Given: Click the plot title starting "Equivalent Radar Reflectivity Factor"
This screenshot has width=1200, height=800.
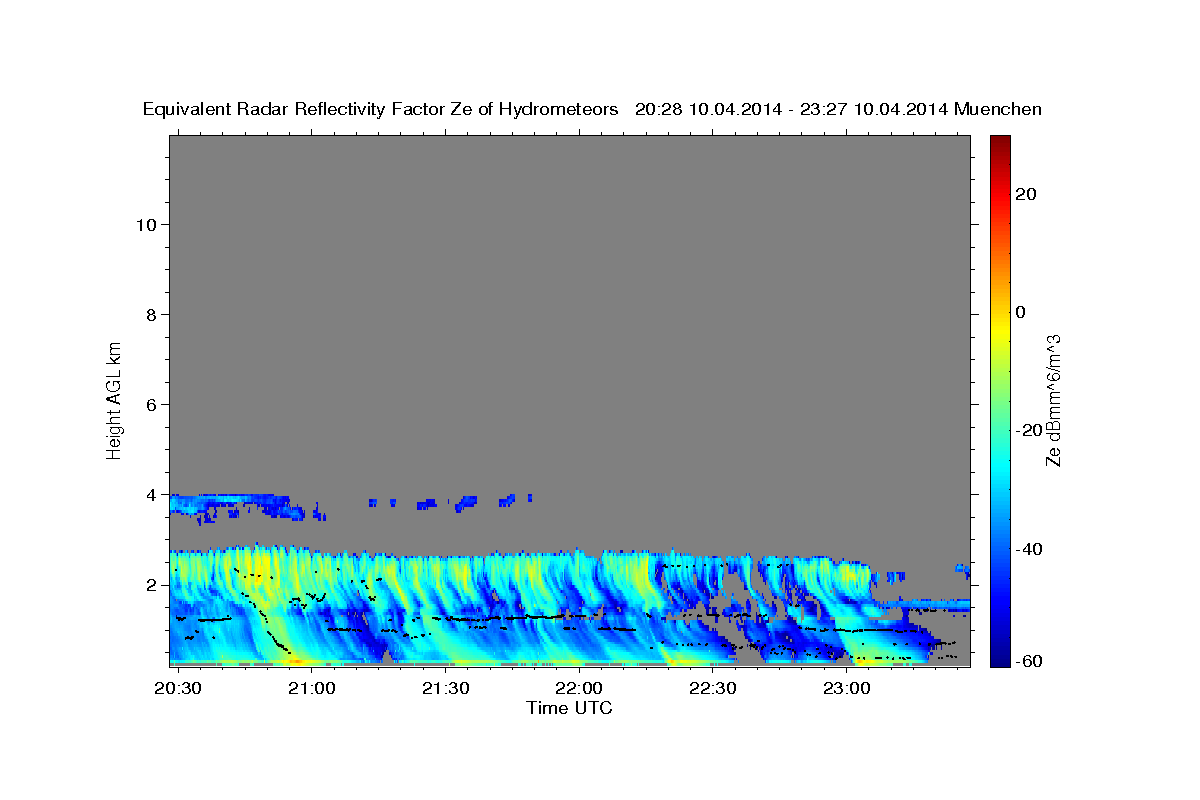Looking at the screenshot, I should tap(593, 110).
